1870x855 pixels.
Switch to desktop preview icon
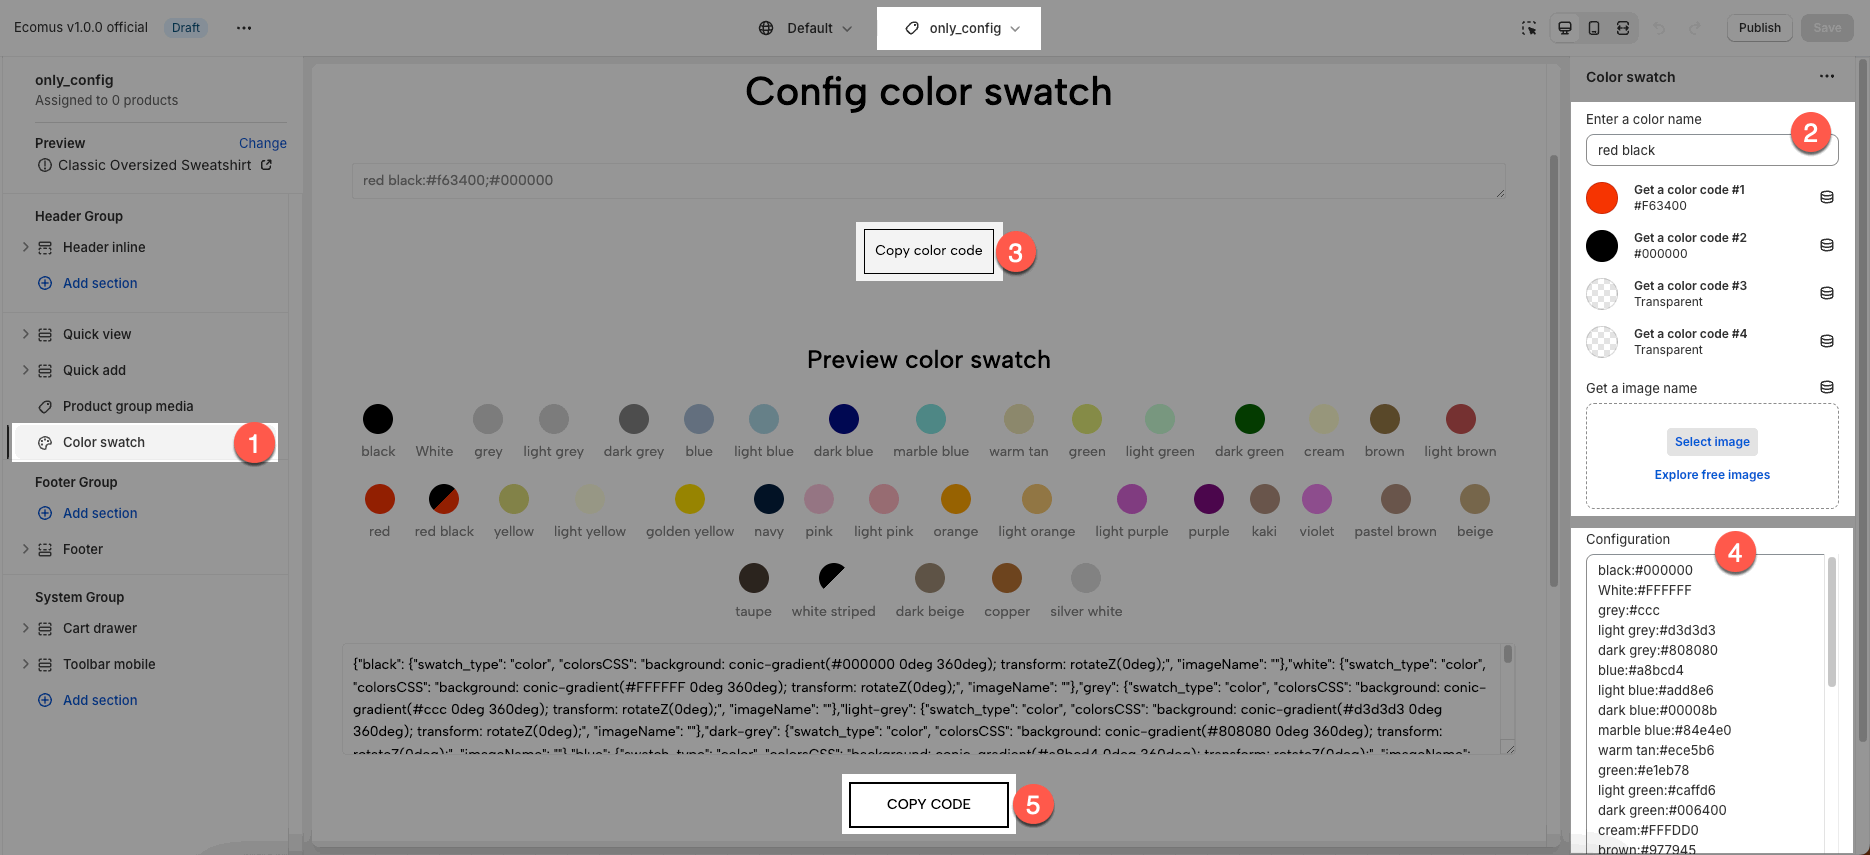(x=1565, y=28)
